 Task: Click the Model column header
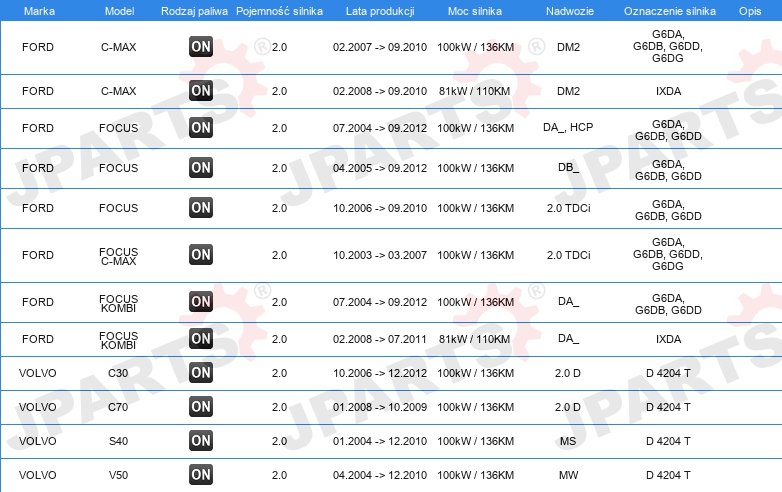119,11
